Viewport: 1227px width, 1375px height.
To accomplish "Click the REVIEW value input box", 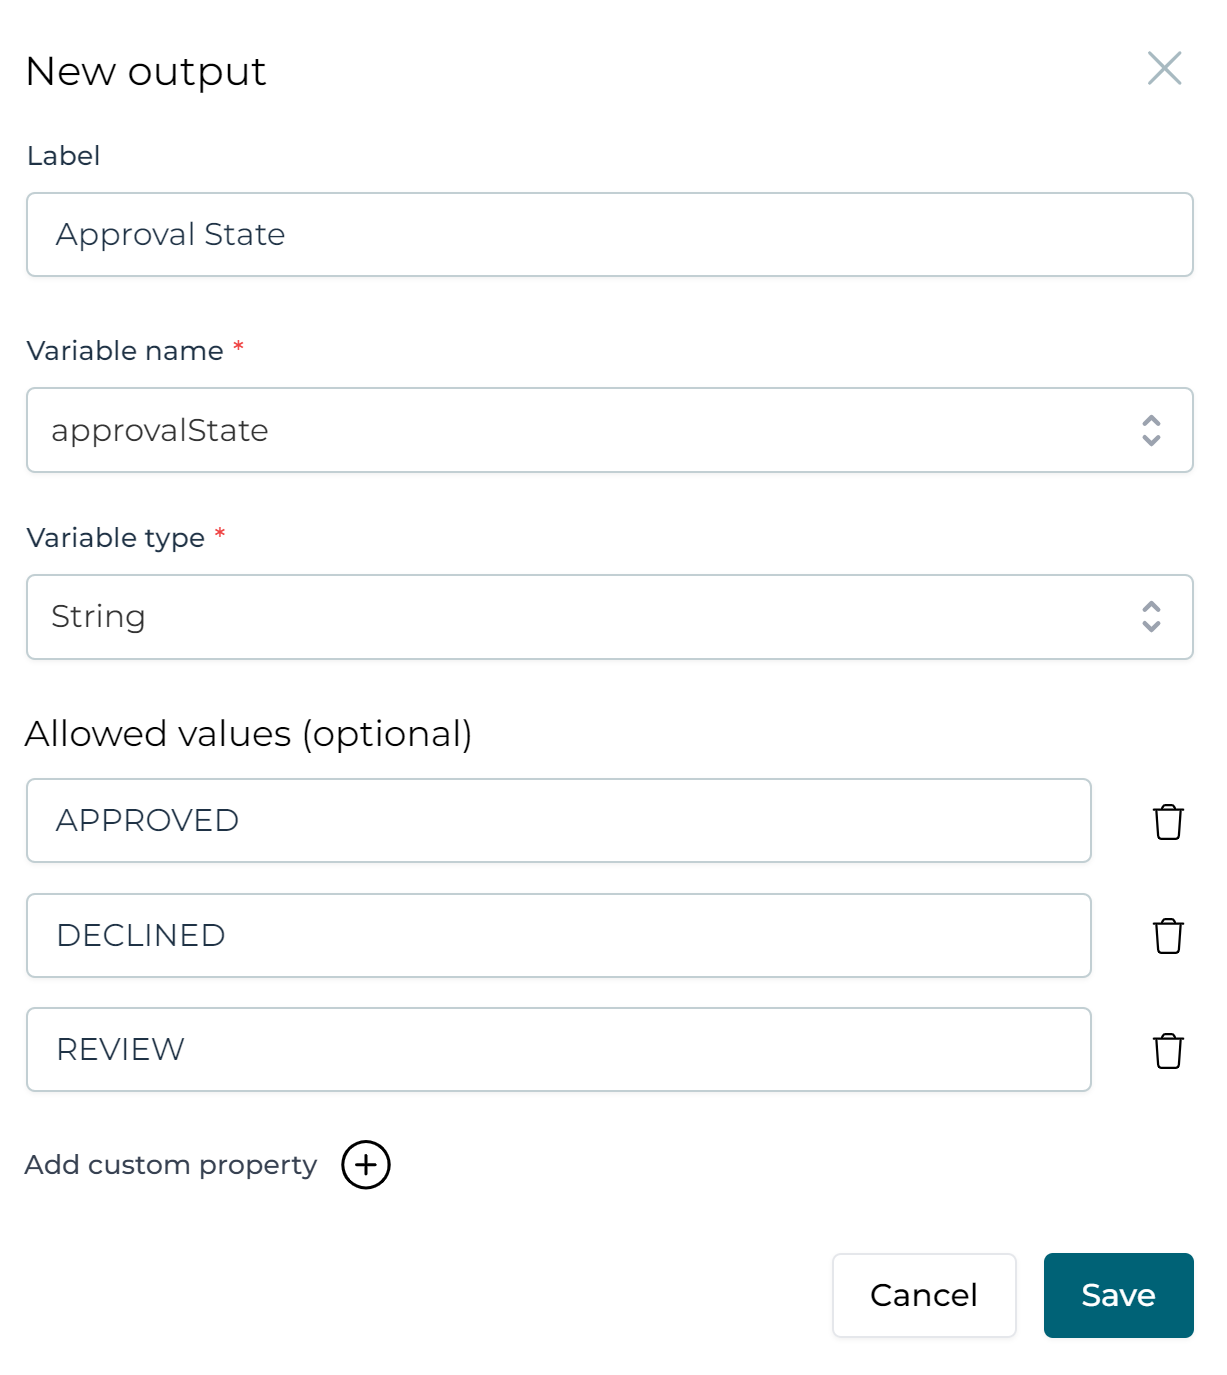I will click(x=558, y=1050).
